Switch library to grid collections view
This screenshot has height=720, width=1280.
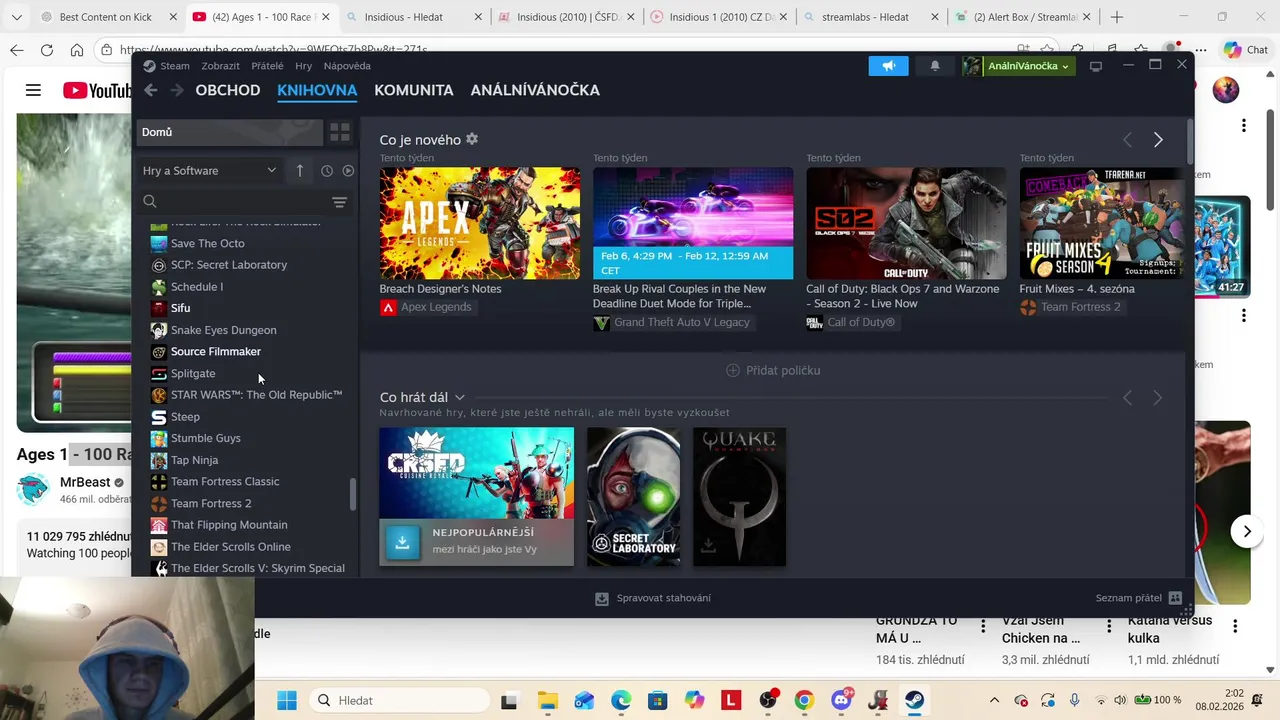tap(340, 132)
